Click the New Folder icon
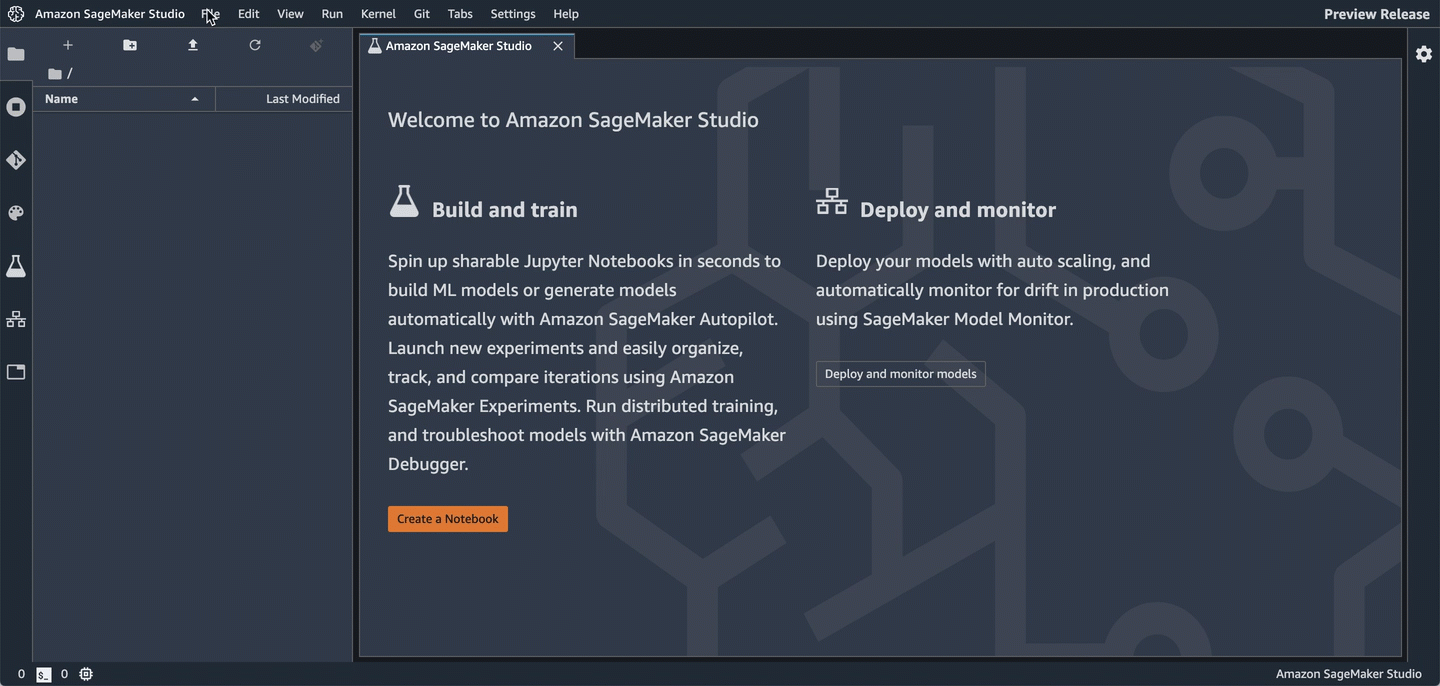The image size is (1440, 686). 130,45
